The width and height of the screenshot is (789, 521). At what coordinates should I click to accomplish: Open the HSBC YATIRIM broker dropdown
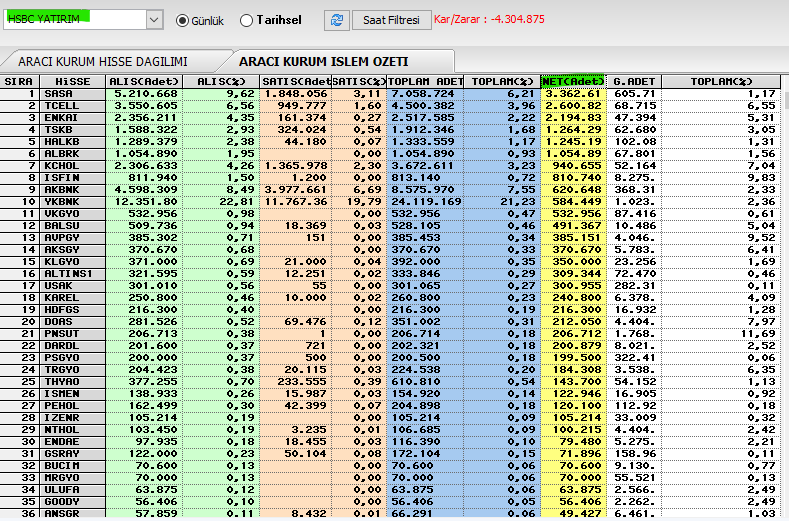(154, 20)
